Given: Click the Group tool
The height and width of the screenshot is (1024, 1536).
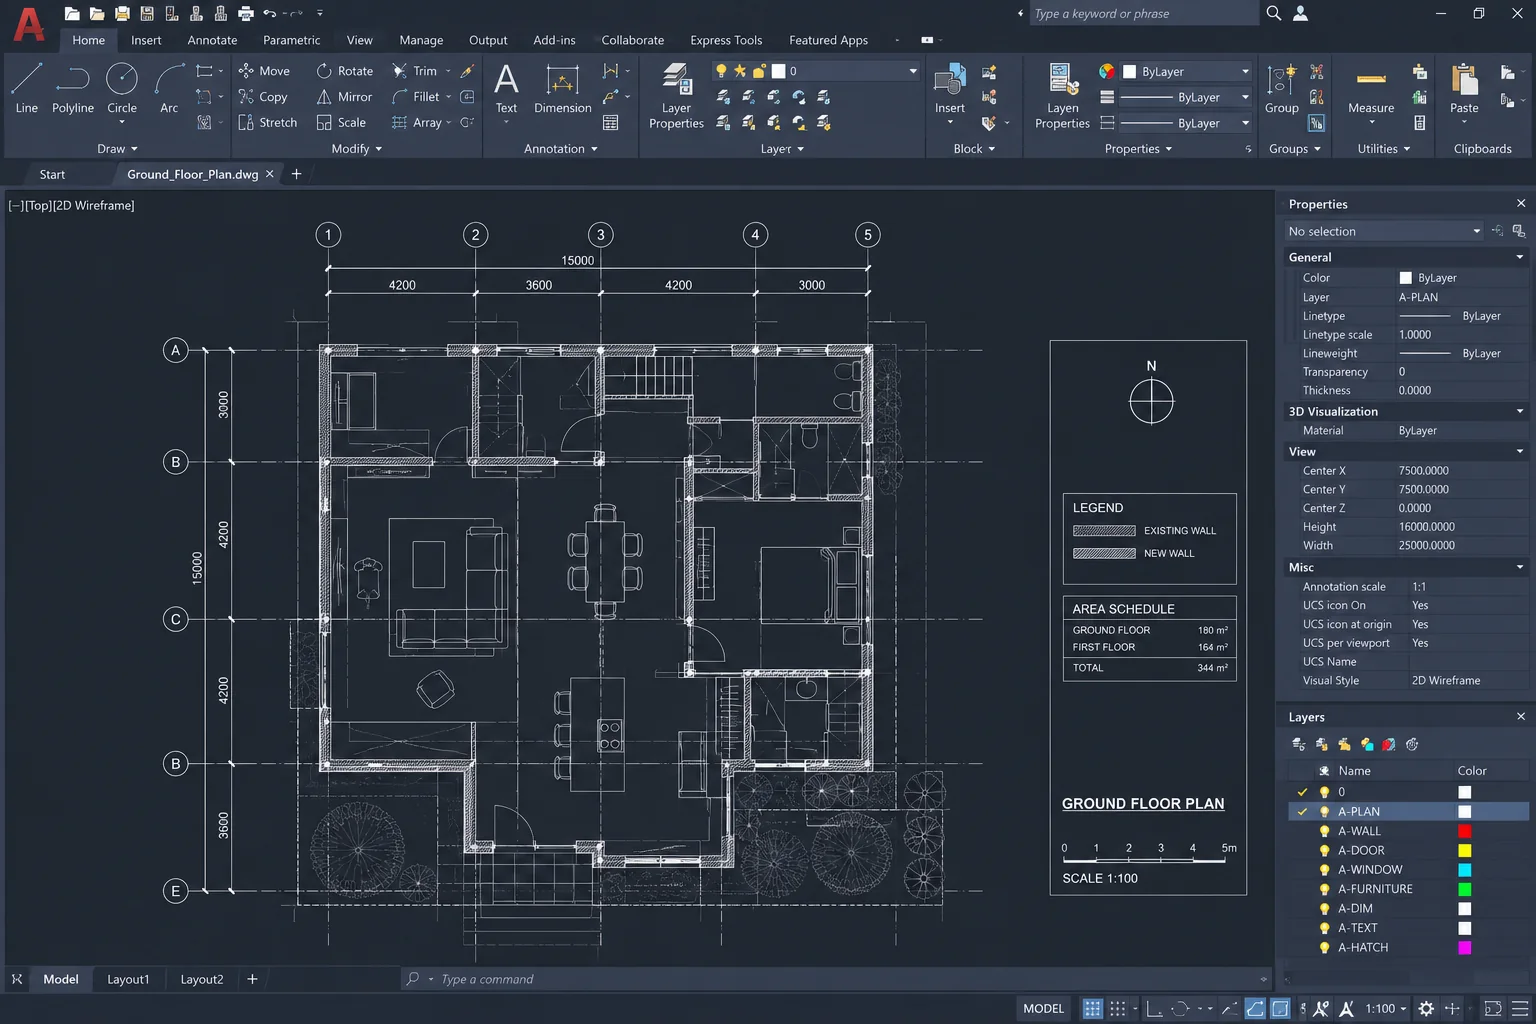Looking at the screenshot, I should [1282, 90].
